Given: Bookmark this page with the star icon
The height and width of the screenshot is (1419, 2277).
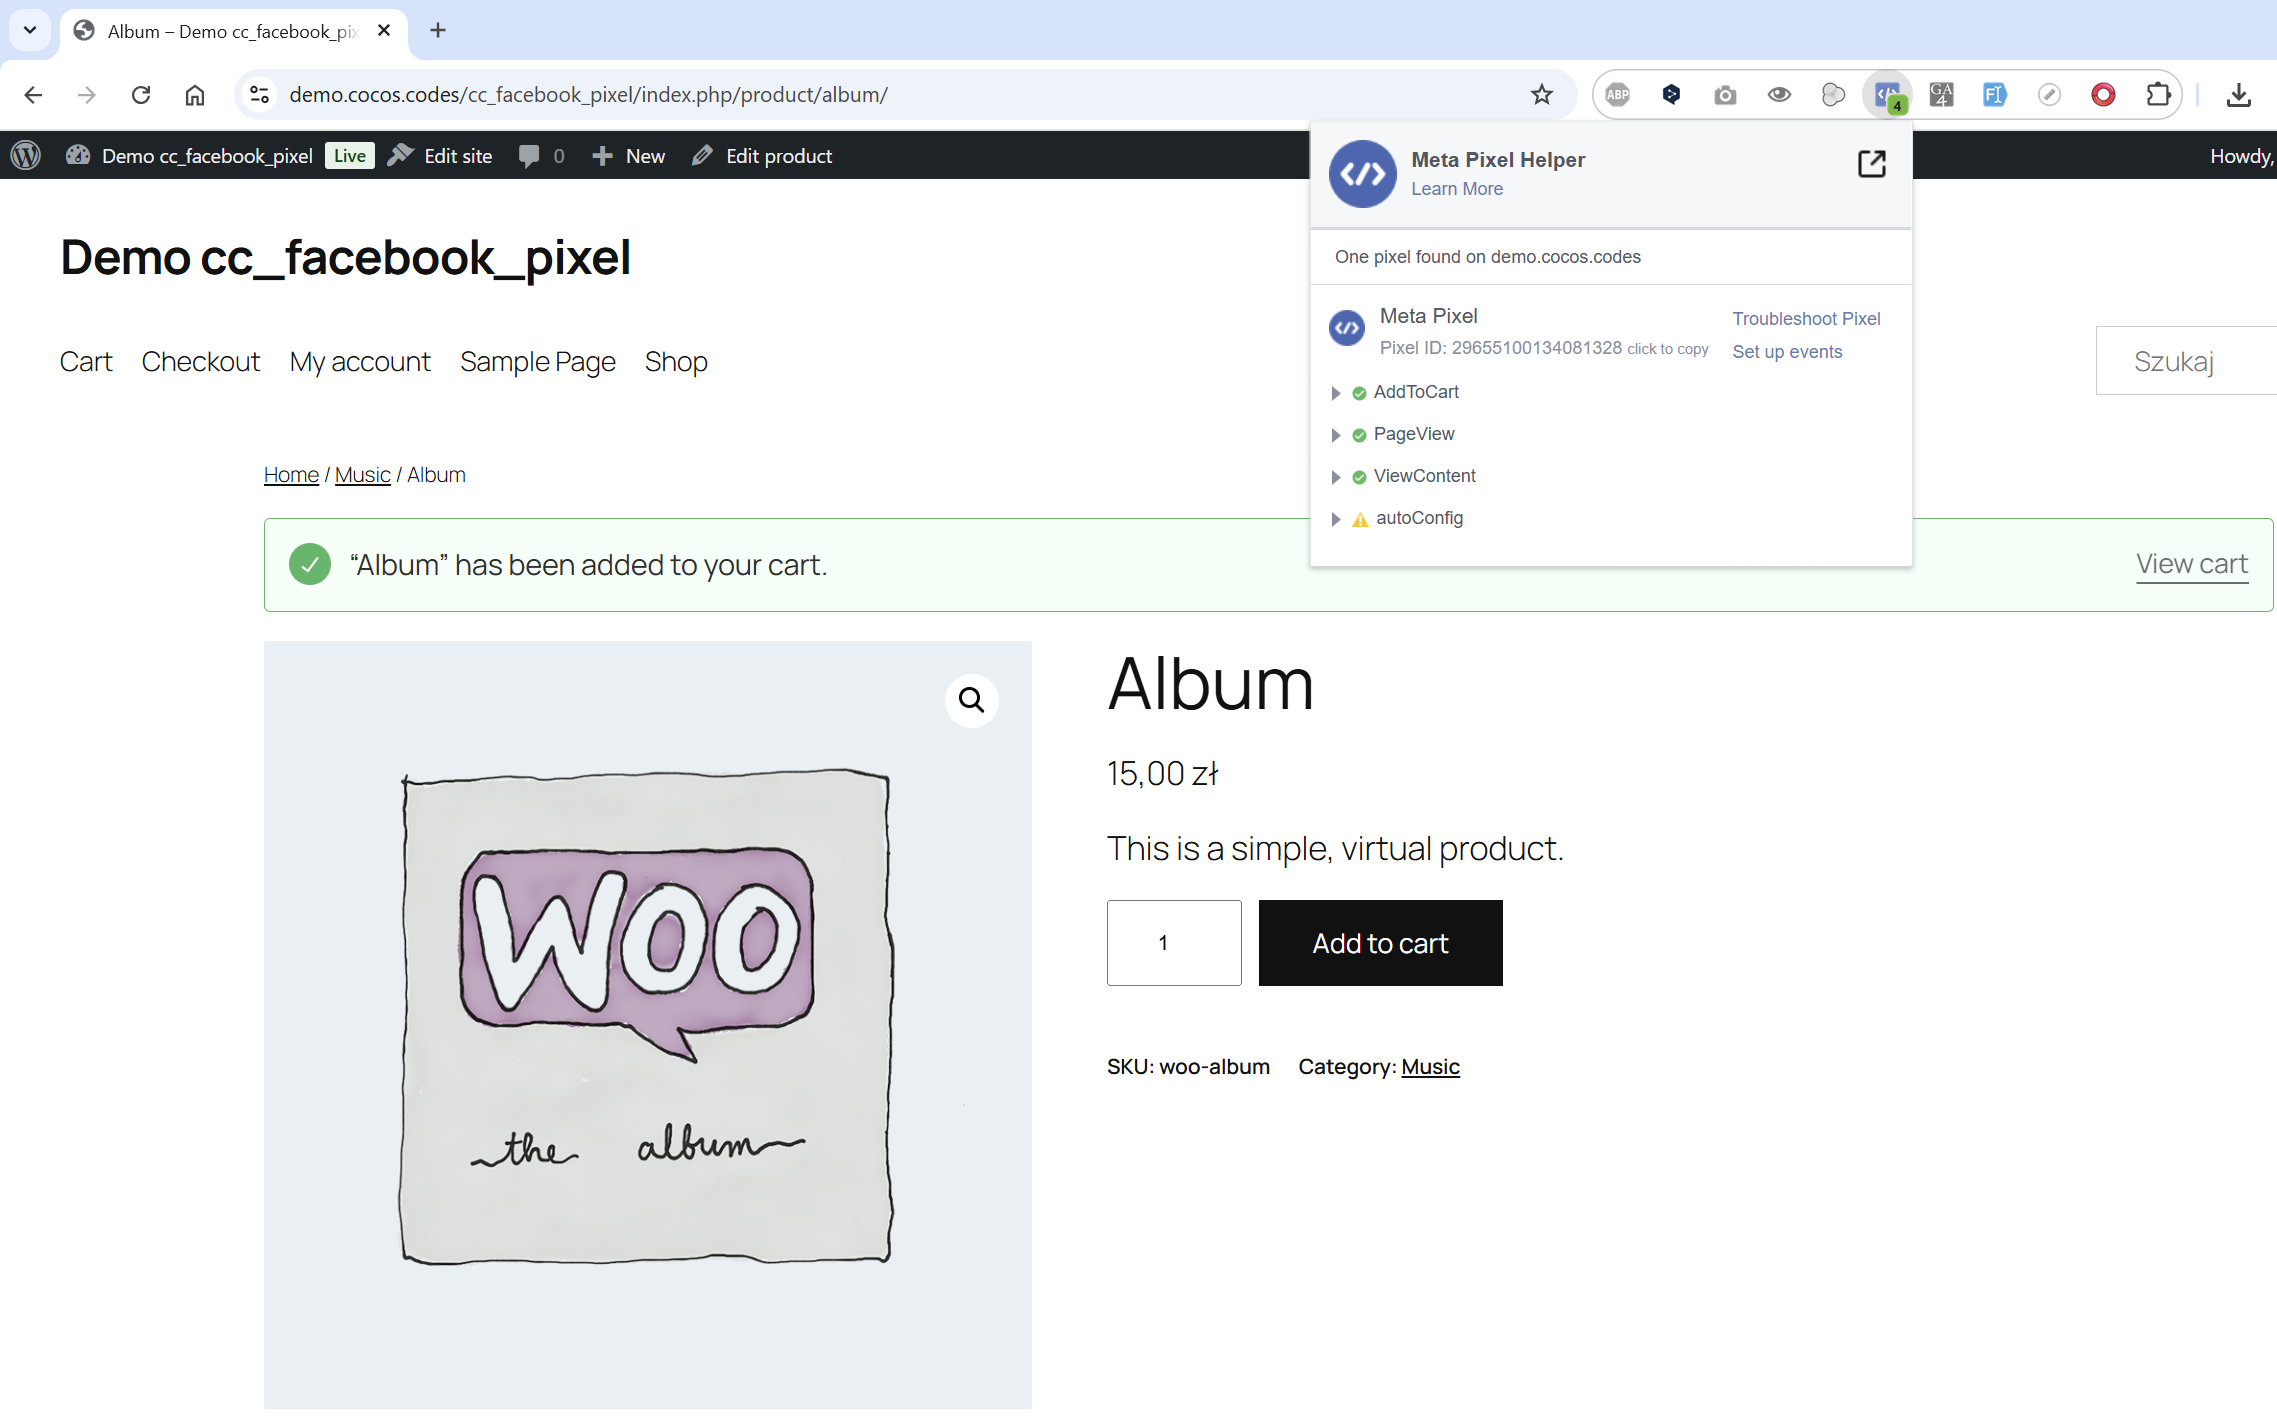Looking at the screenshot, I should click(1541, 95).
